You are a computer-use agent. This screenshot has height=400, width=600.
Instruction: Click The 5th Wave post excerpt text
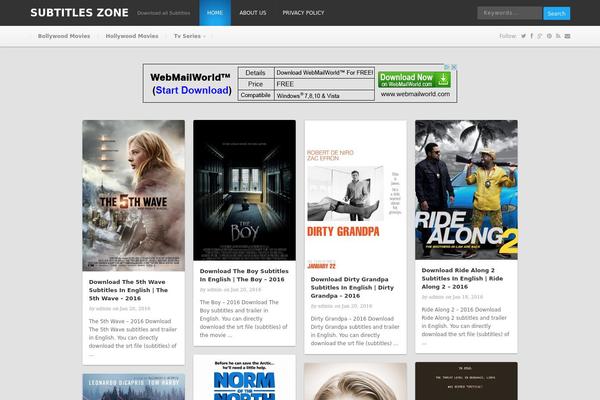point(133,337)
